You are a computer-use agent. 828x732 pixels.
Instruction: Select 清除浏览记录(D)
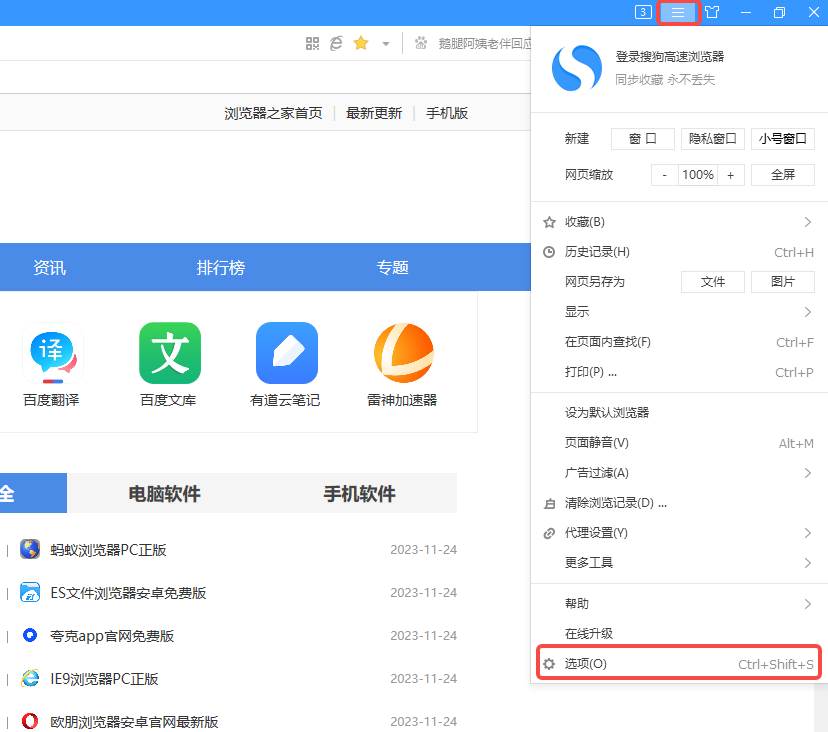[679, 503]
